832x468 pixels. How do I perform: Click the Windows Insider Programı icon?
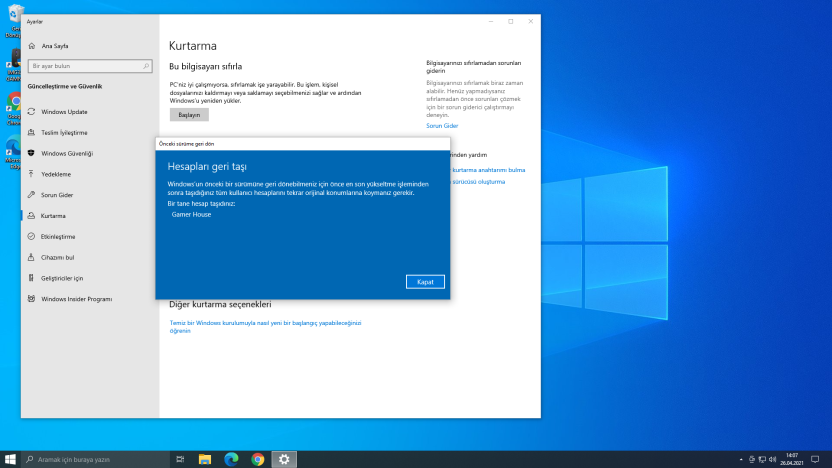pyautogui.click(x=31, y=299)
